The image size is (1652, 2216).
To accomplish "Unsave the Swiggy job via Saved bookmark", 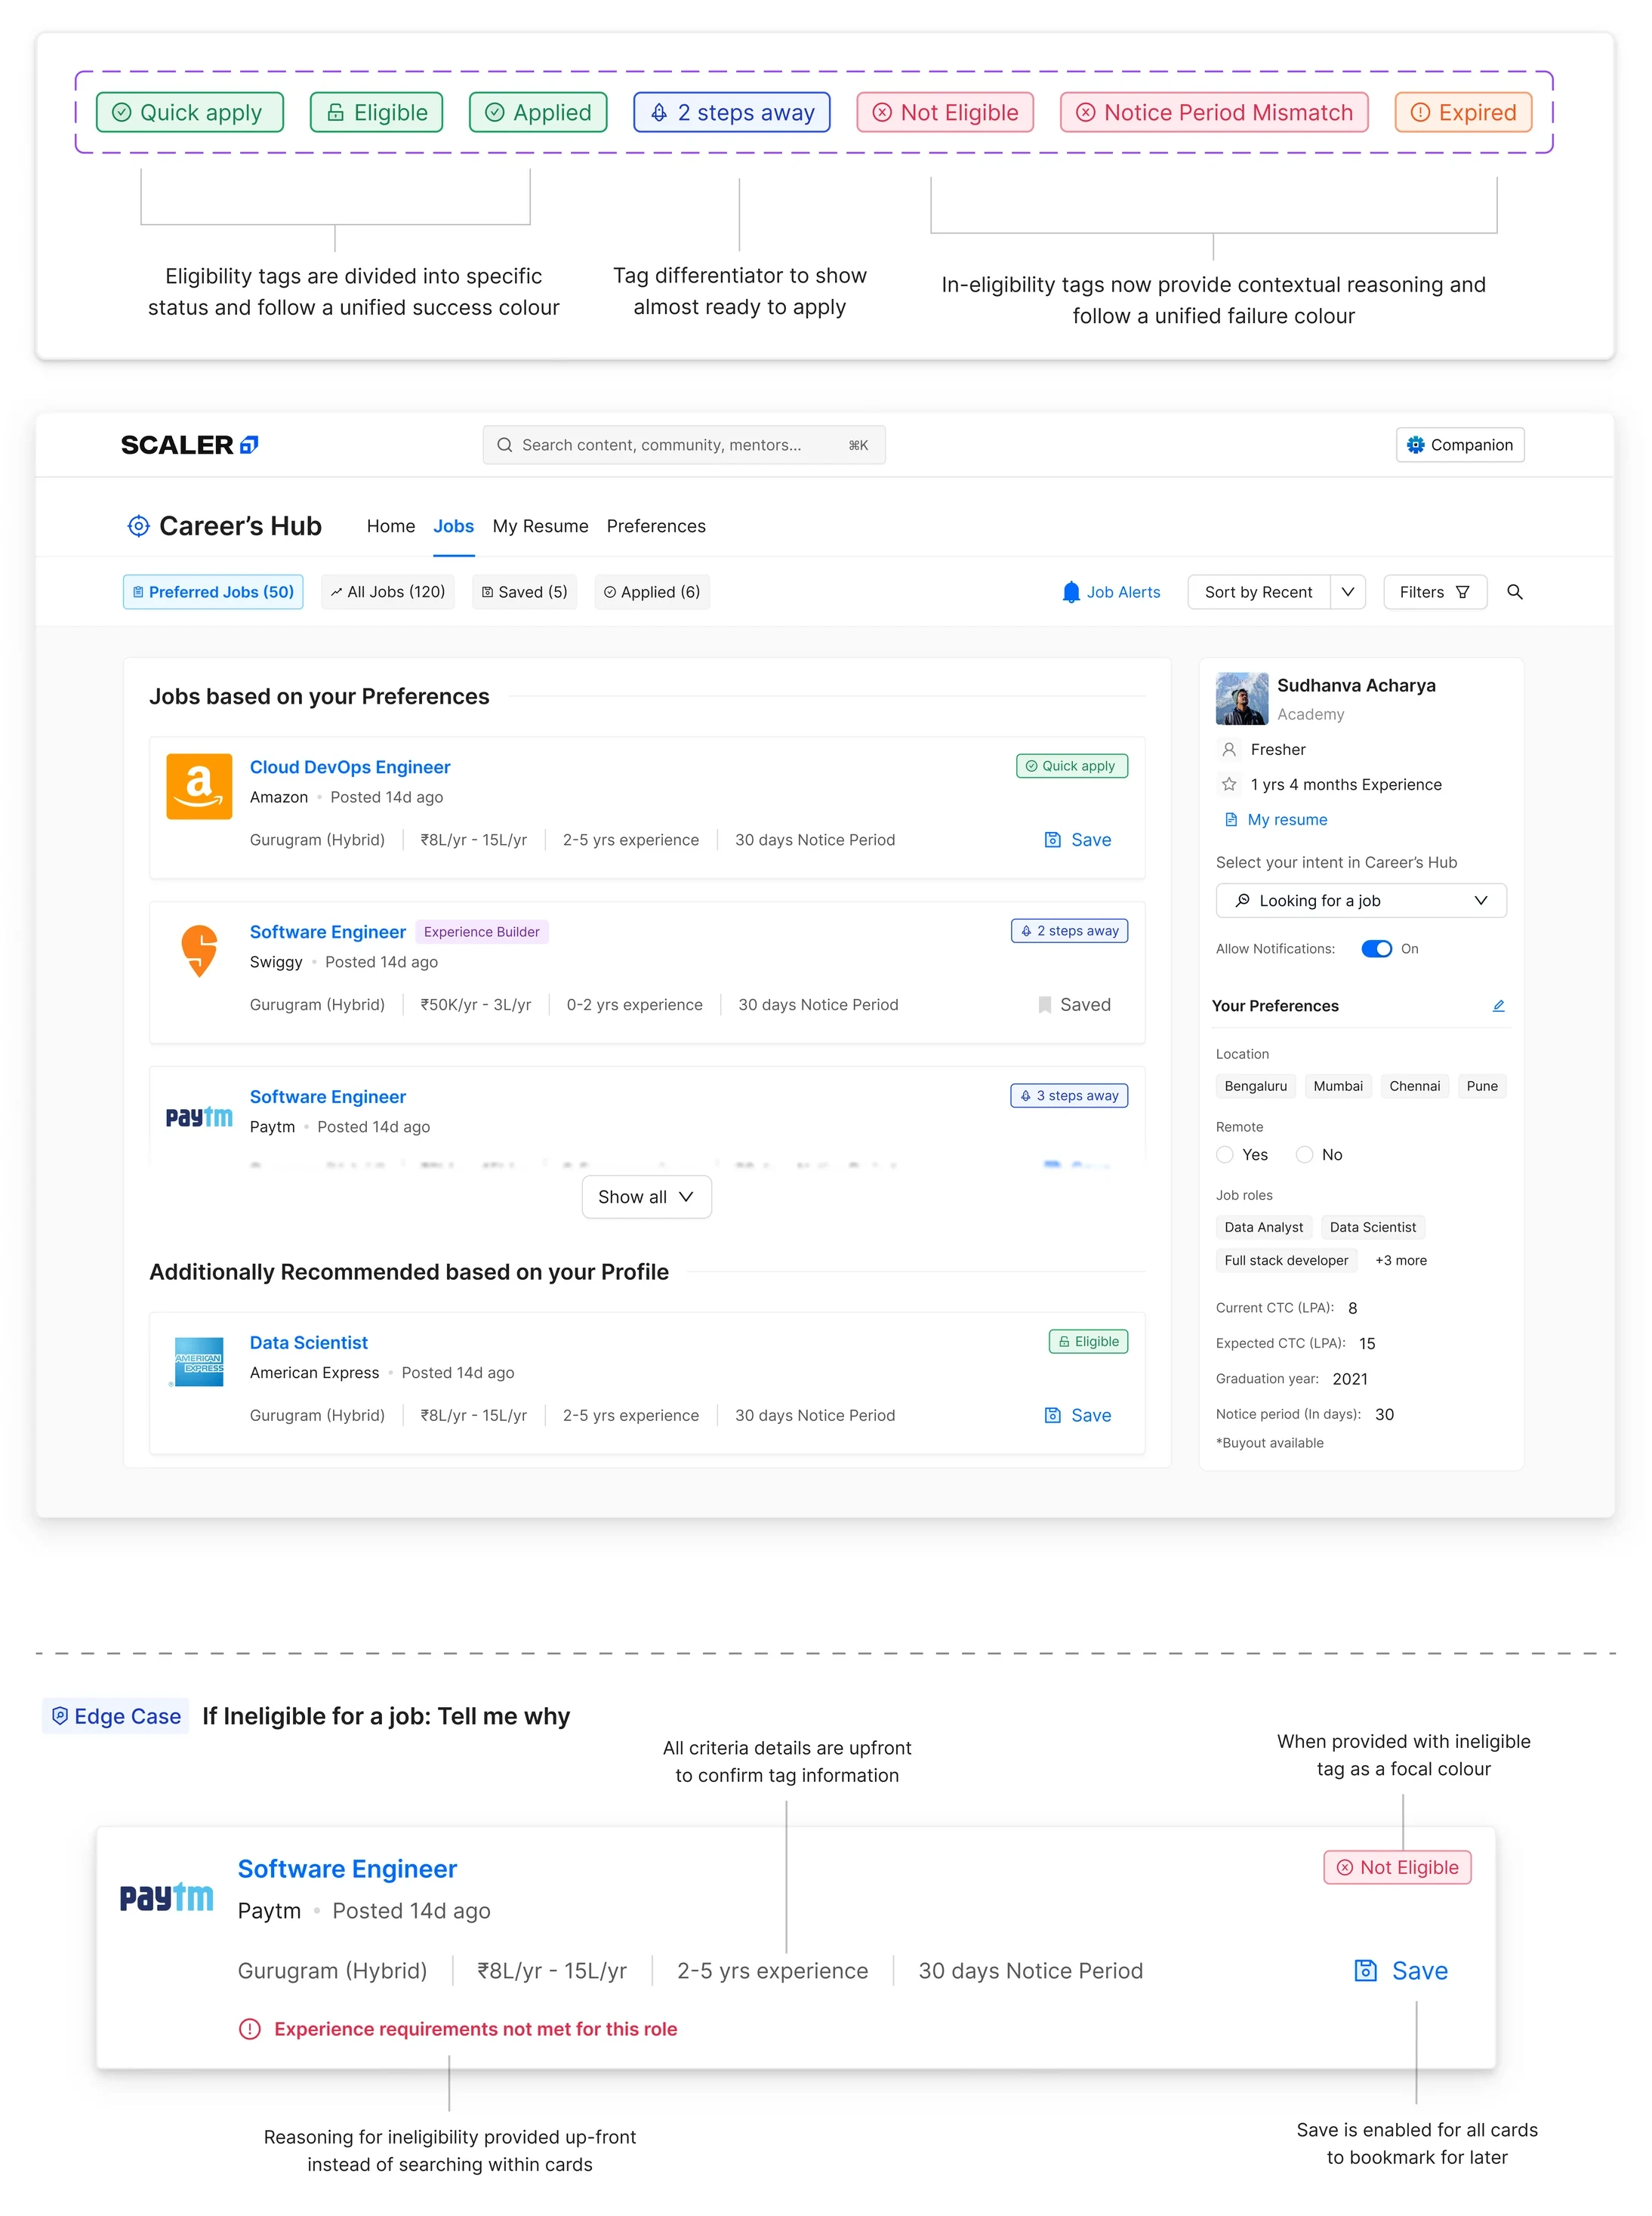I will click(x=1074, y=1005).
